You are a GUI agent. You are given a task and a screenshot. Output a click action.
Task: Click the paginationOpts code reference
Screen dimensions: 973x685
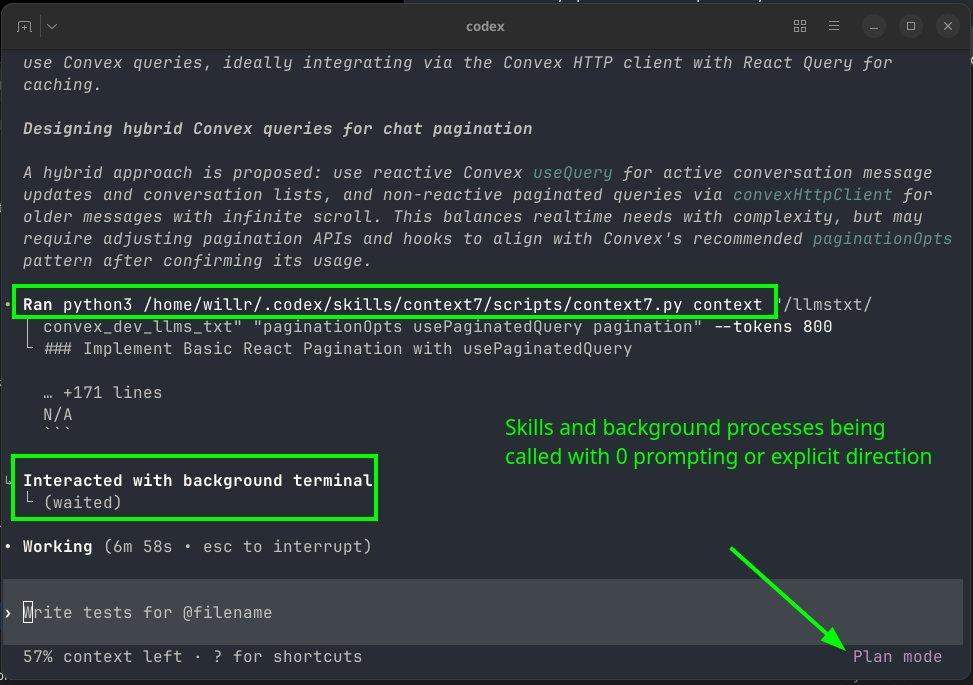pos(882,239)
